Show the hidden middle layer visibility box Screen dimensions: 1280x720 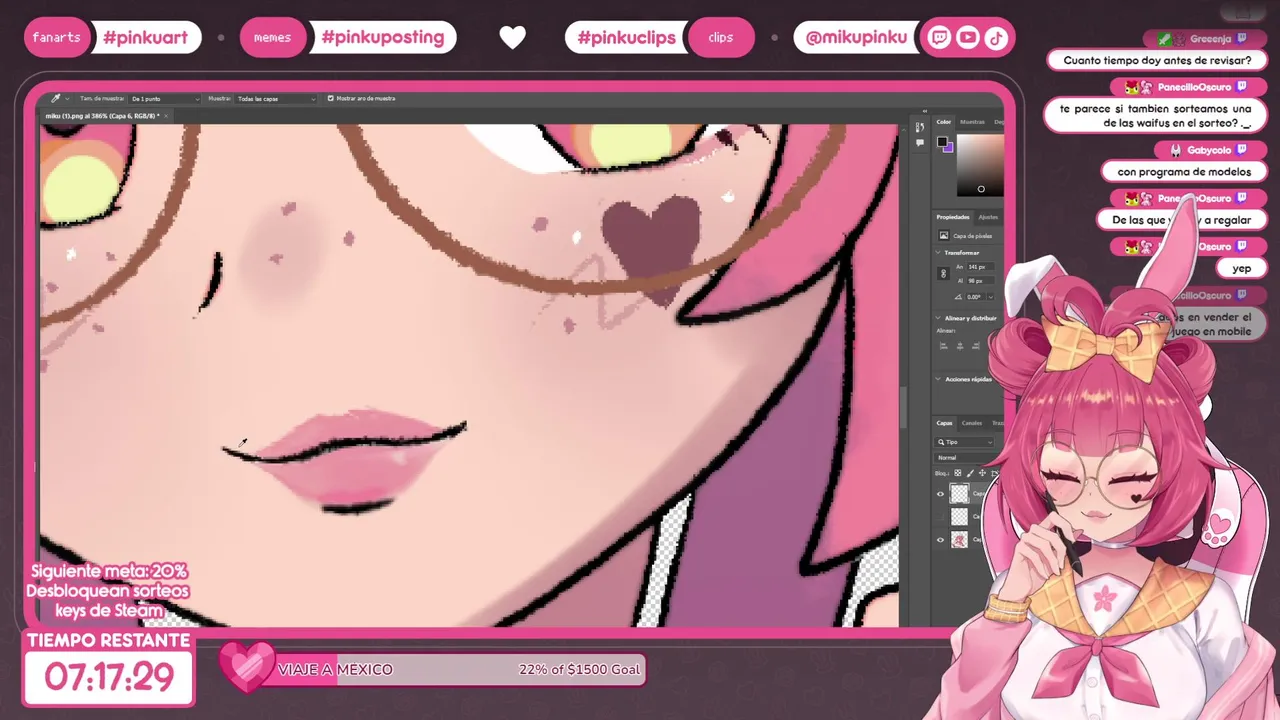(940, 517)
